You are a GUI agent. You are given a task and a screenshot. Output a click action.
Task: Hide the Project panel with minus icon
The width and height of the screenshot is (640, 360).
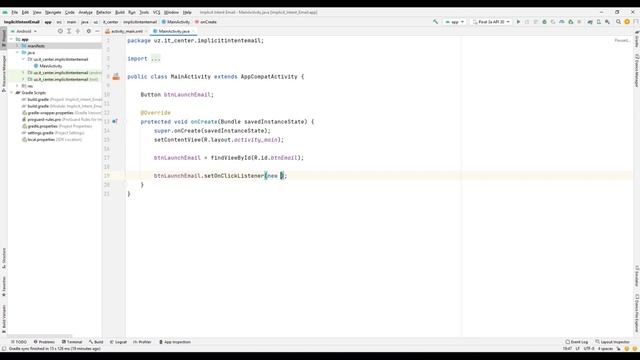[x=97, y=31]
